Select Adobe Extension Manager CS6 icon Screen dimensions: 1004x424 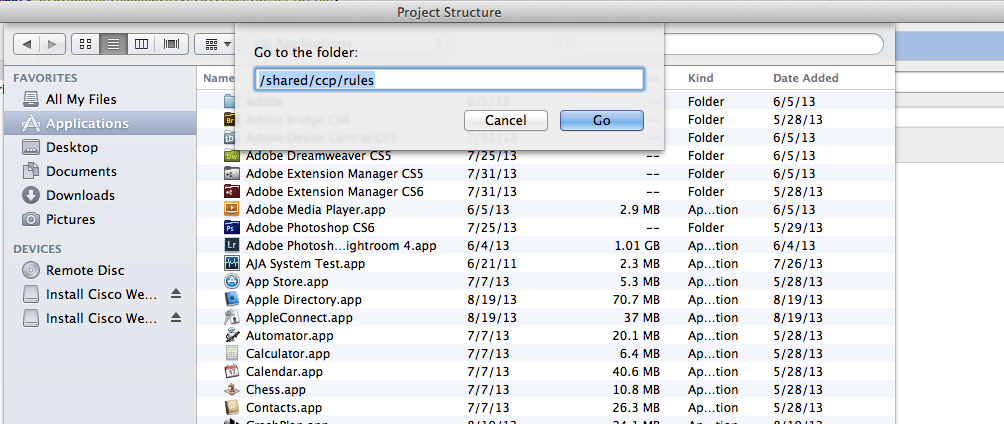231,192
